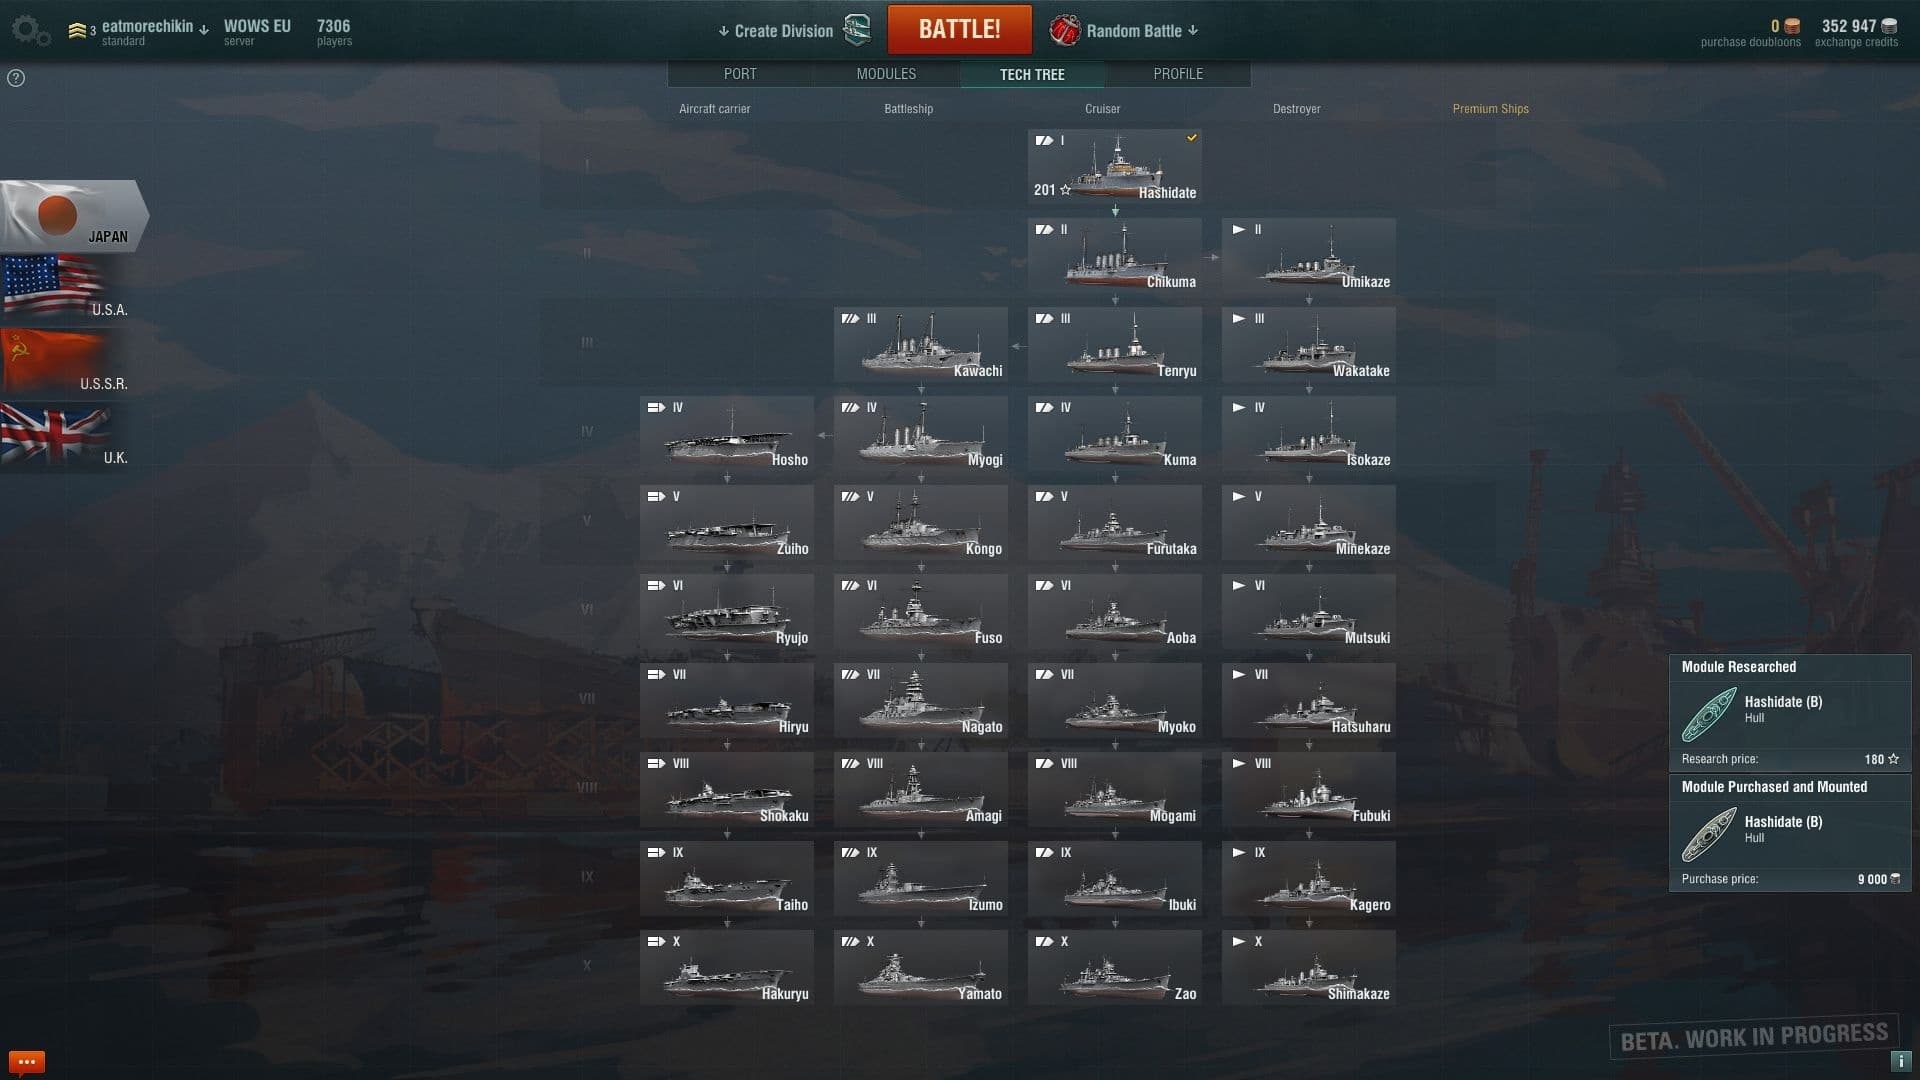Switch to the PROFILE tab
Image resolution: width=1920 pixels, height=1080 pixels.
[x=1178, y=74]
